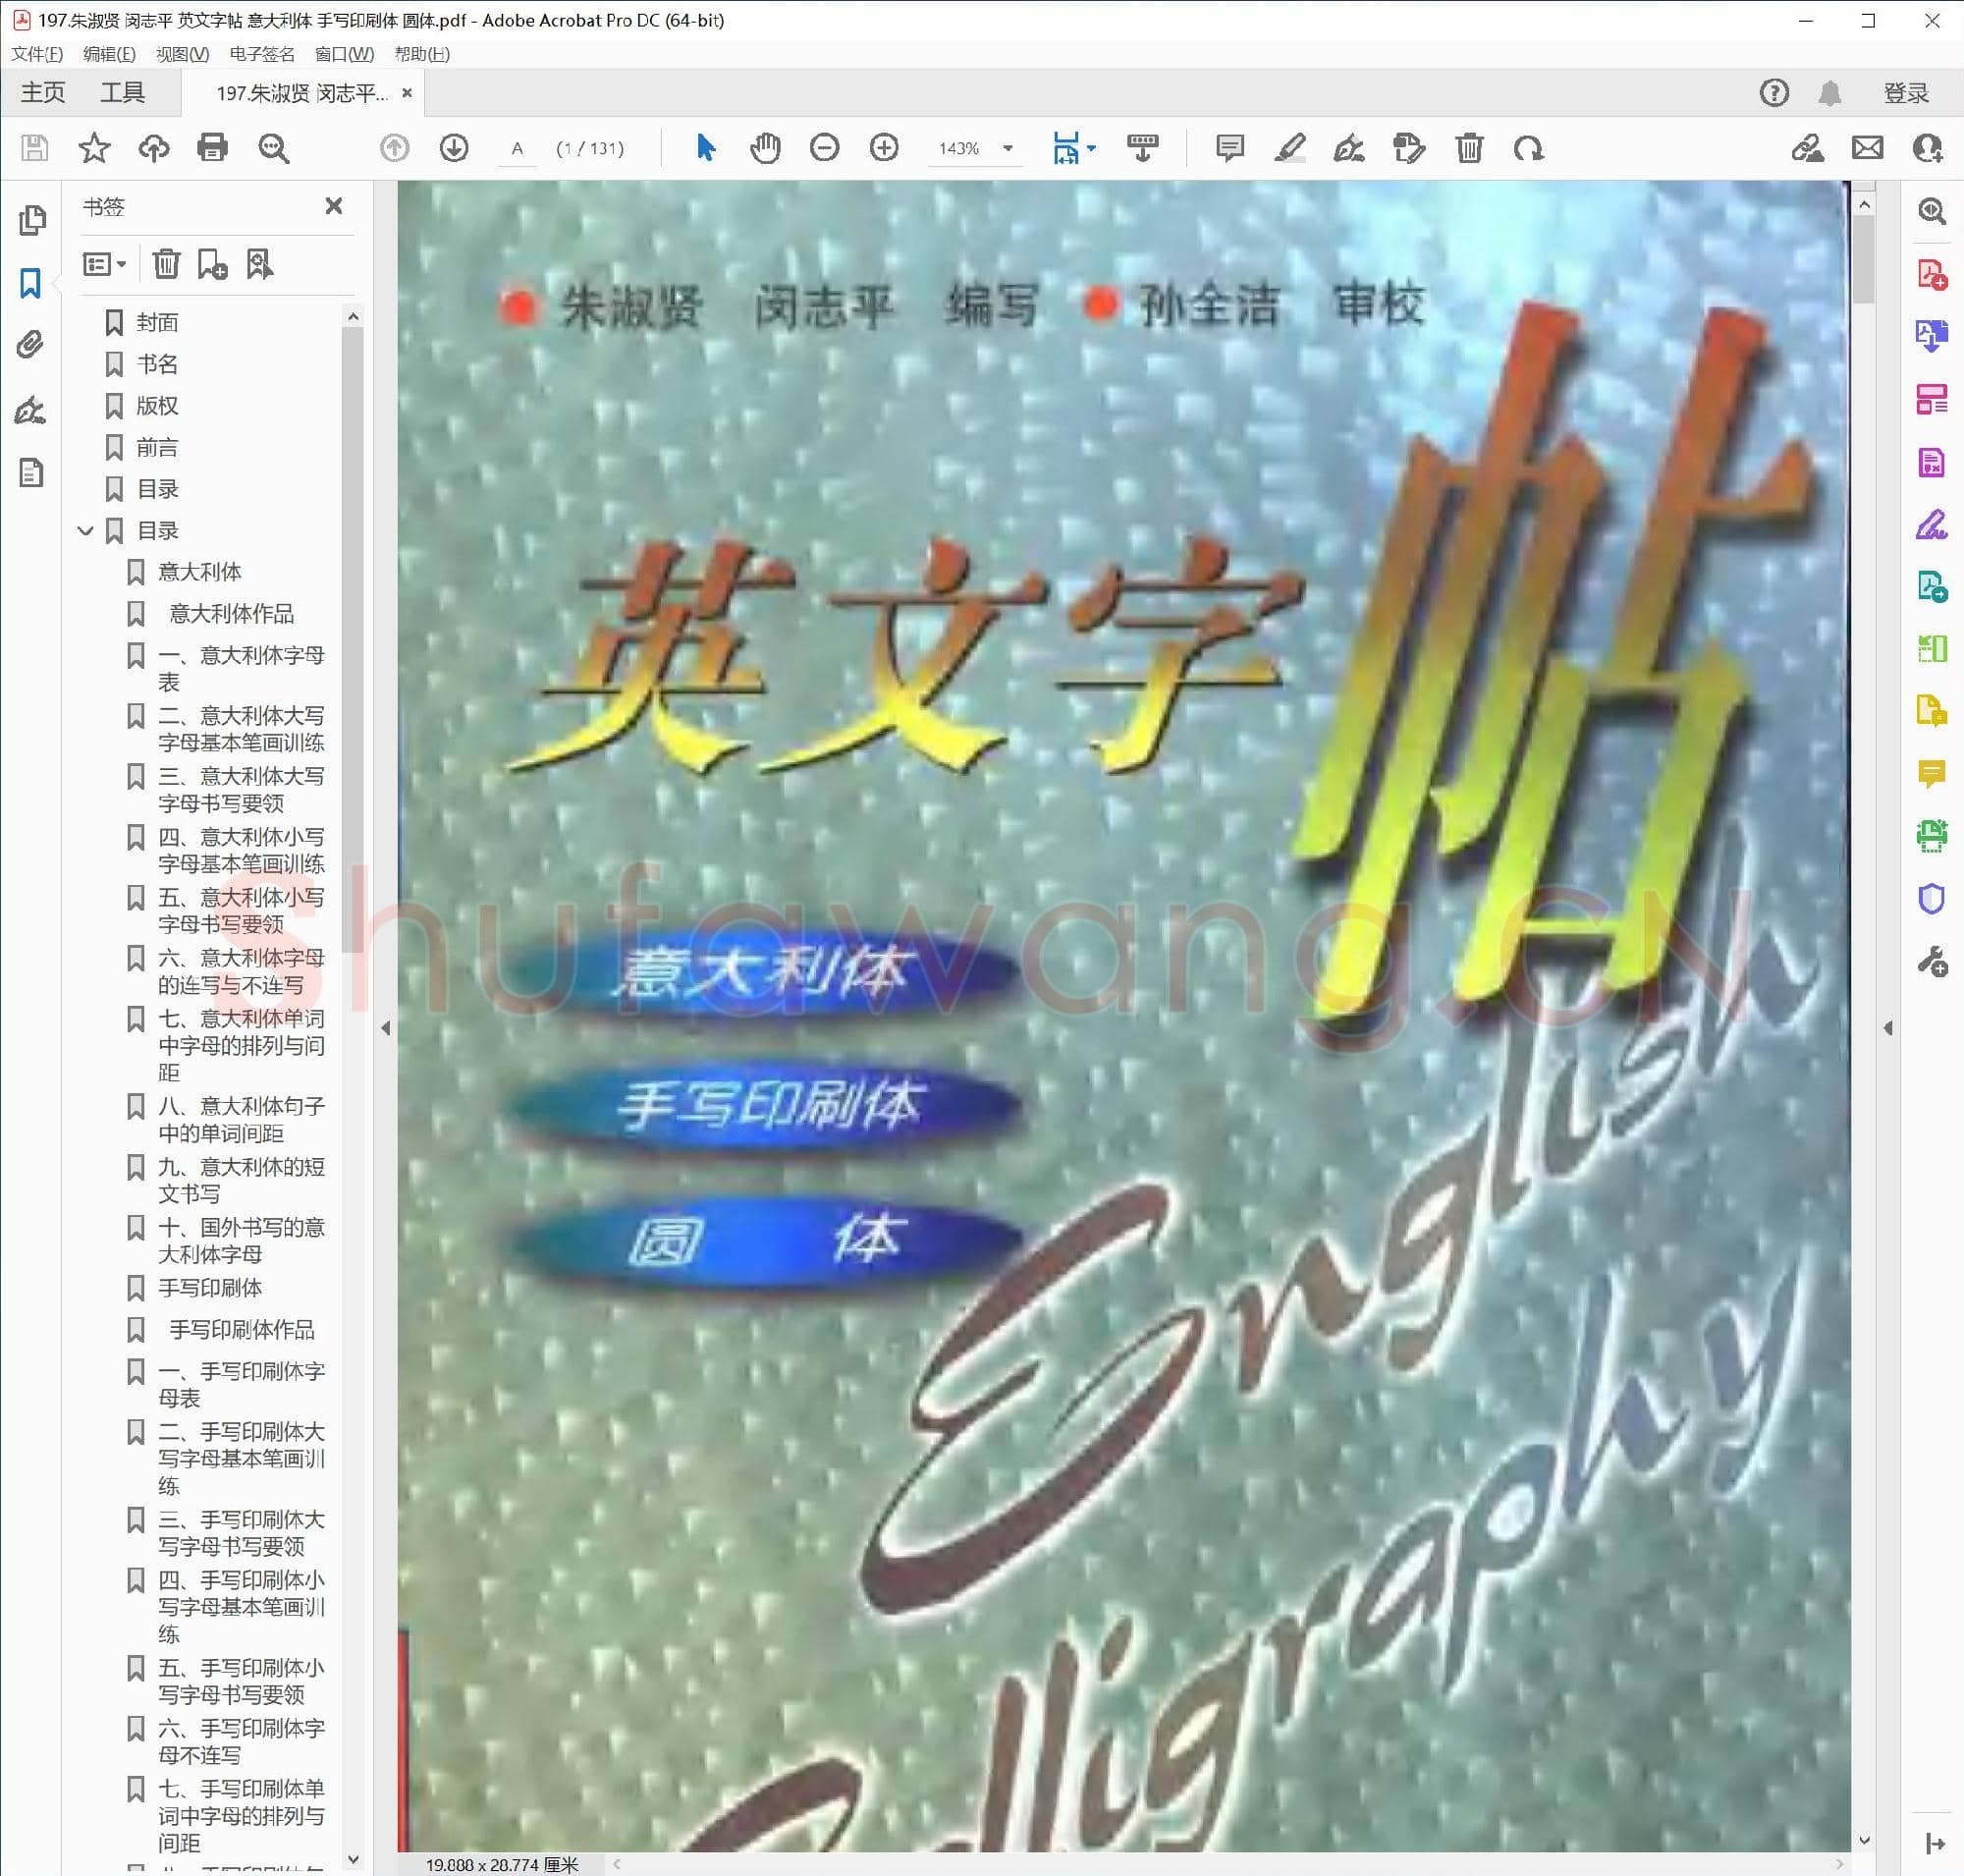This screenshot has width=1964, height=1876.
Task: Collapse the 目录 bookmark tree
Action: point(85,530)
